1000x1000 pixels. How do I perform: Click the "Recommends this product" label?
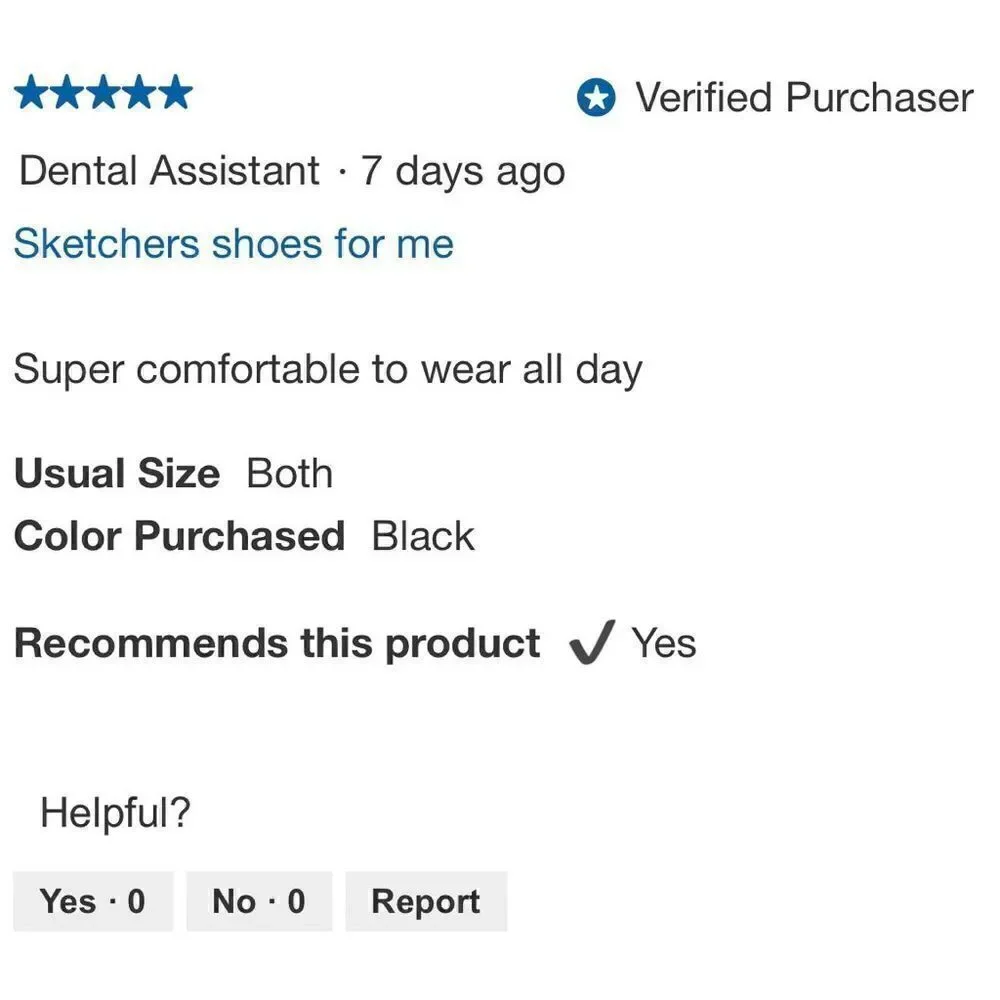277,643
